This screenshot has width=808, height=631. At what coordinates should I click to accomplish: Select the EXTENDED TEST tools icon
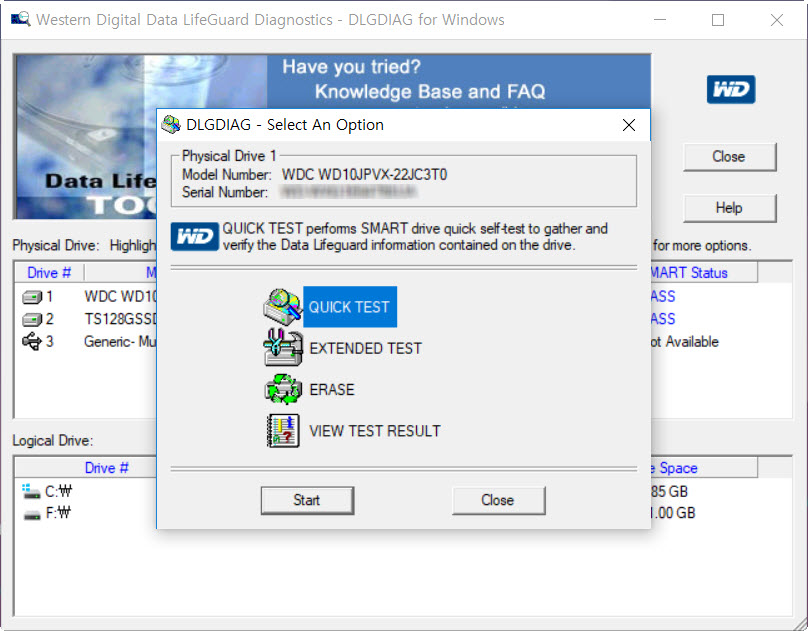[283, 348]
